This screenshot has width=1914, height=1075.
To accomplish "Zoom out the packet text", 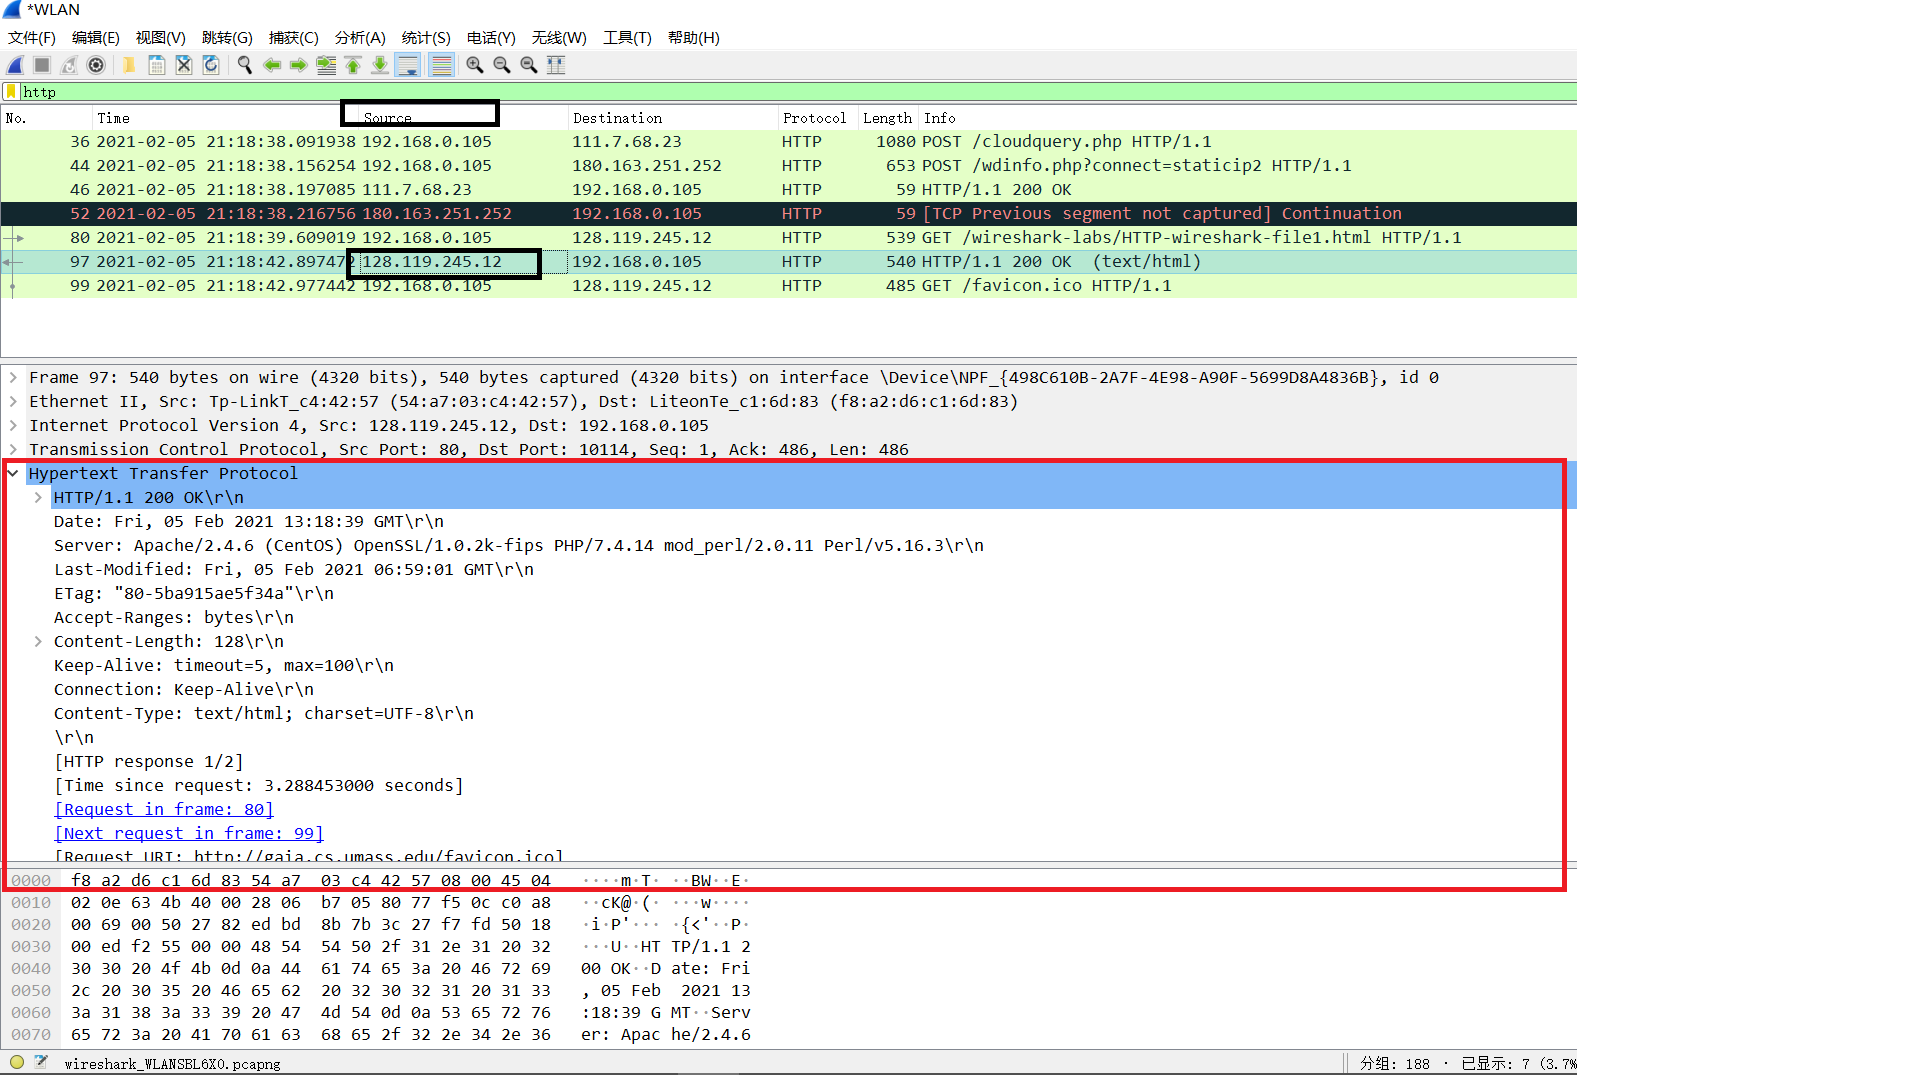I will 502,65.
